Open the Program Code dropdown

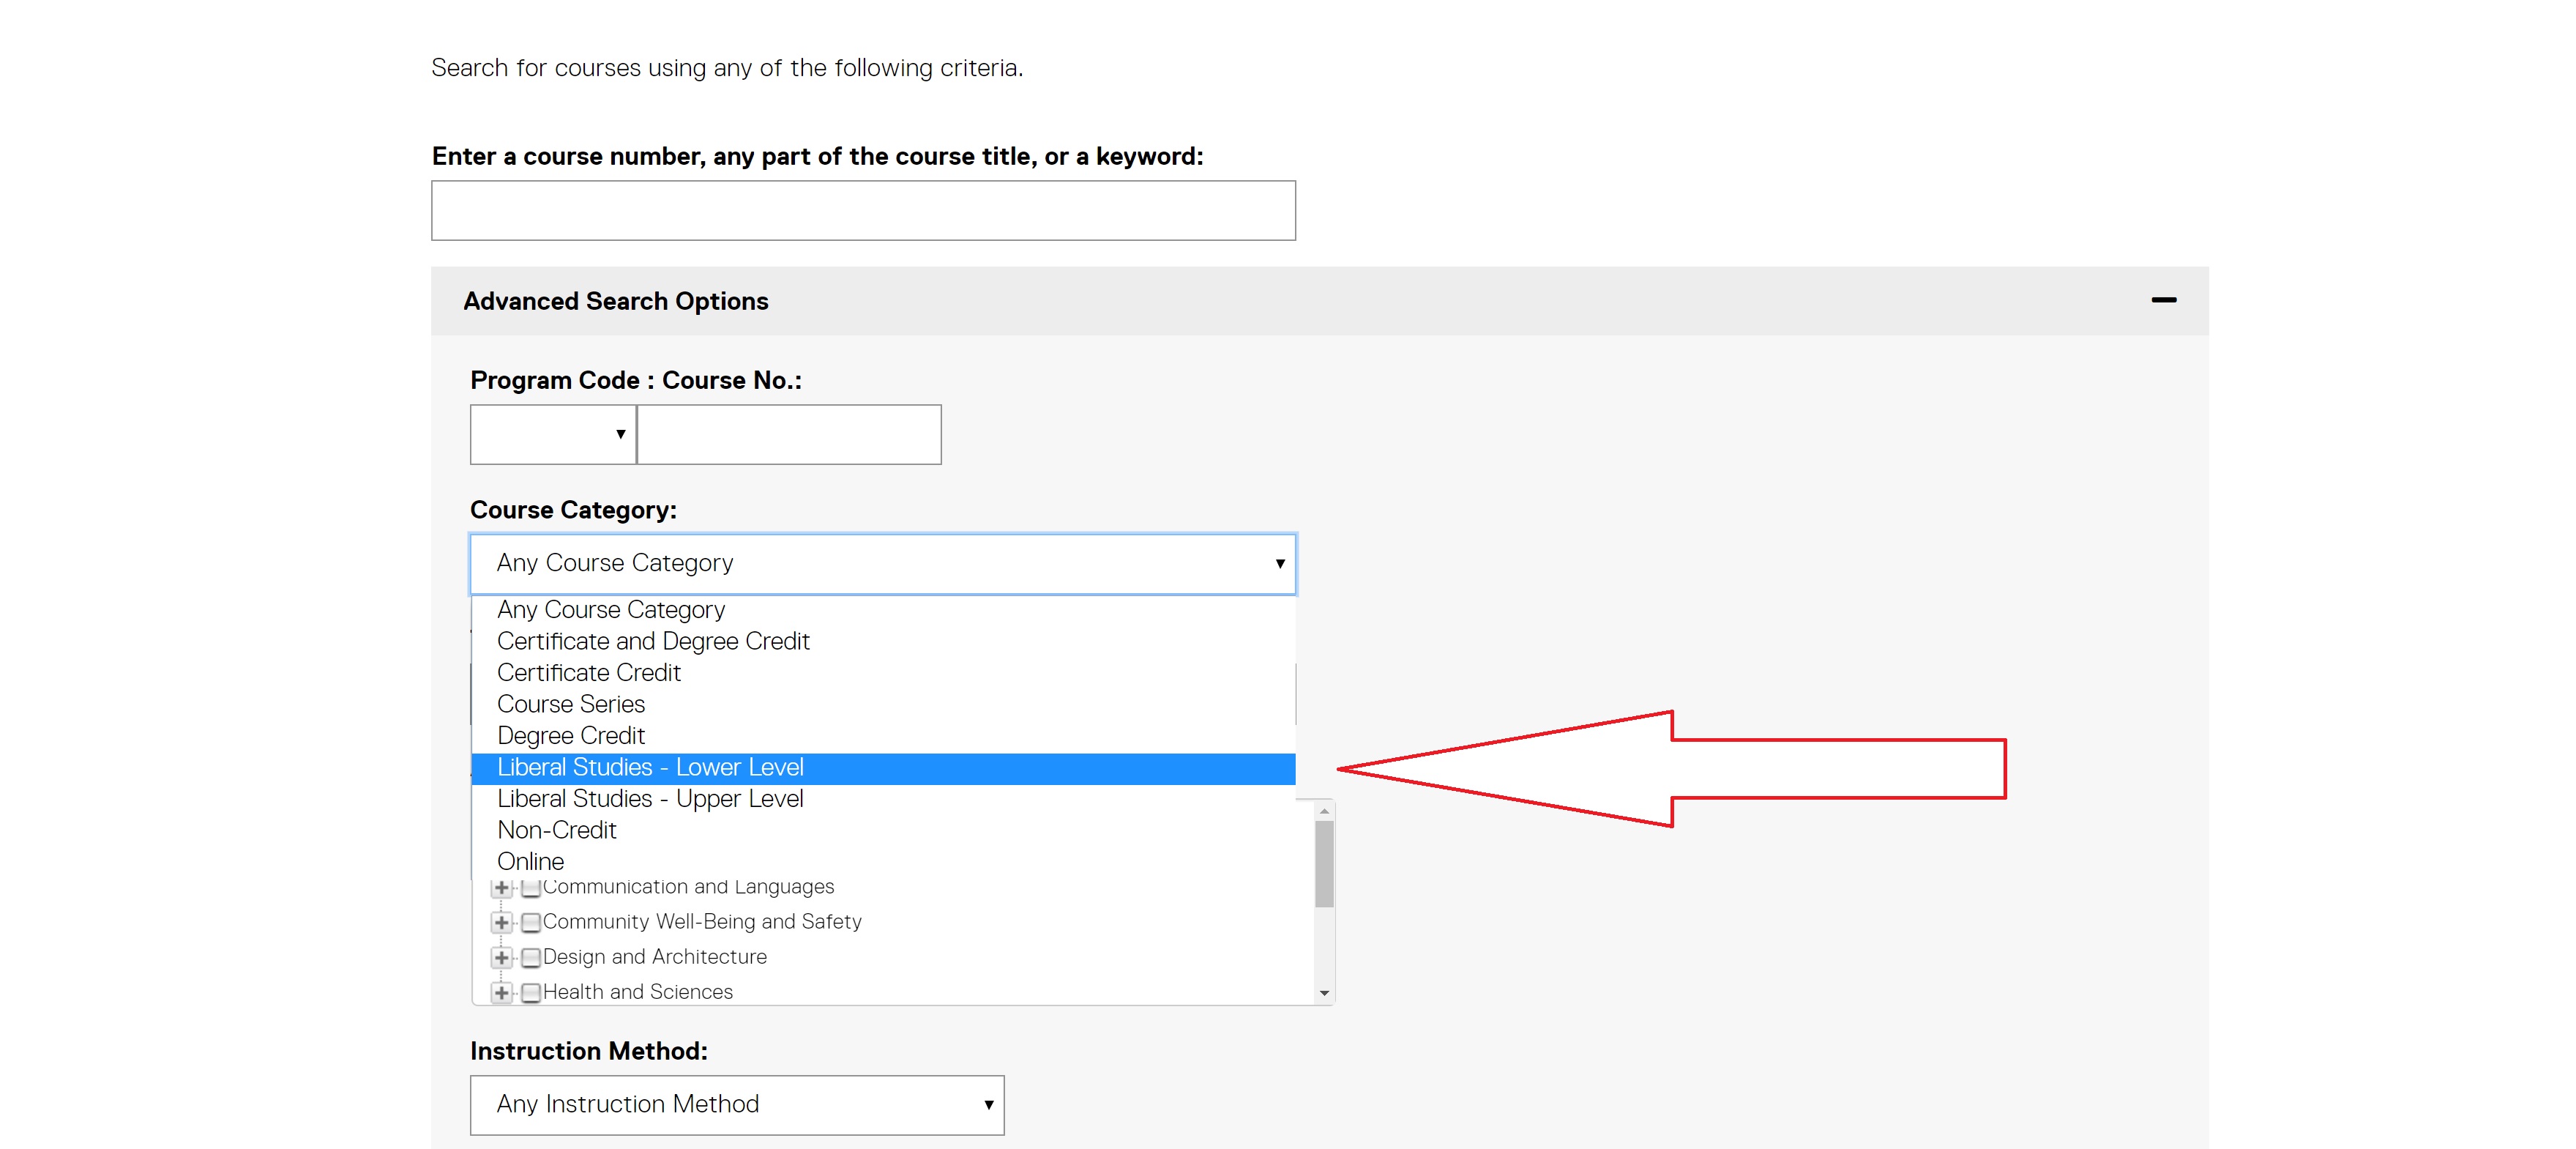click(x=553, y=434)
